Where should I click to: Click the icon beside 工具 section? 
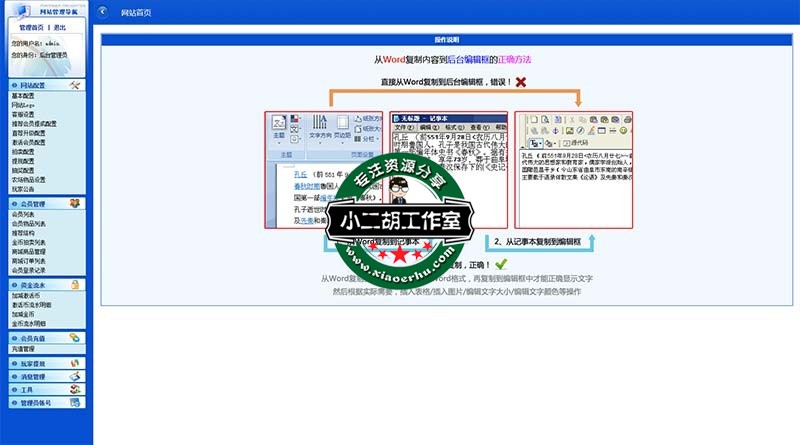(x=75, y=389)
